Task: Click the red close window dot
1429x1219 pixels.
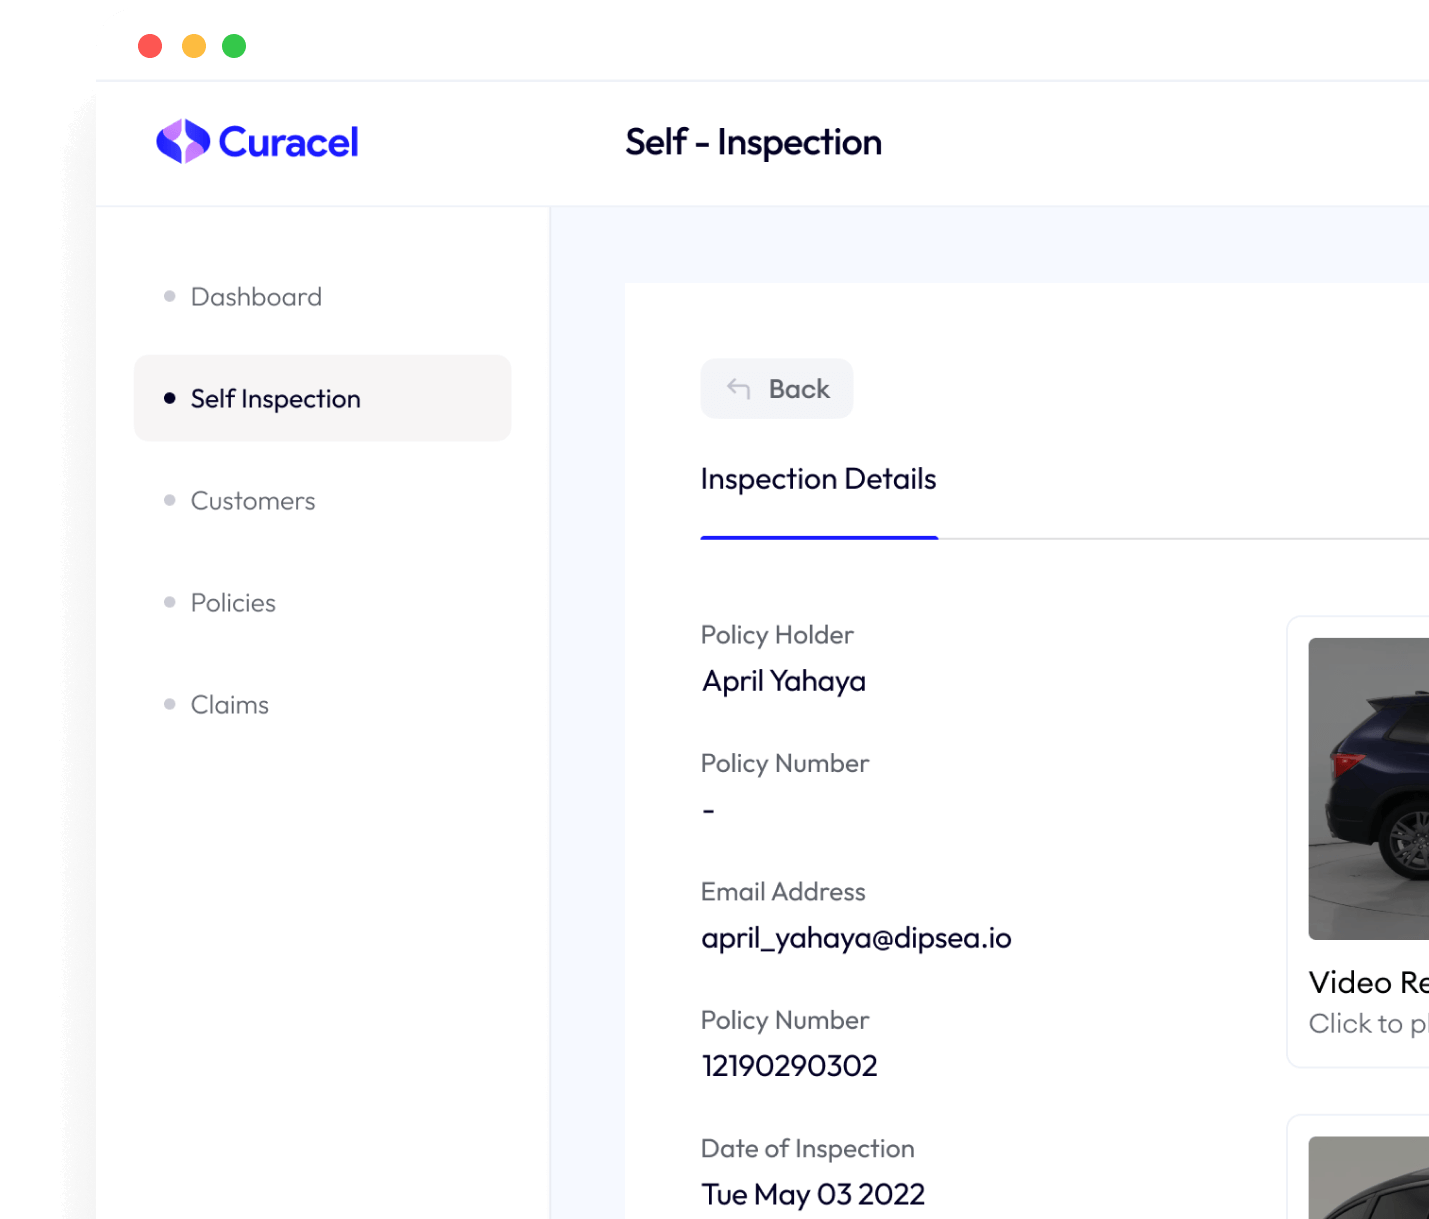Action: pyautogui.click(x=150, y=46)
